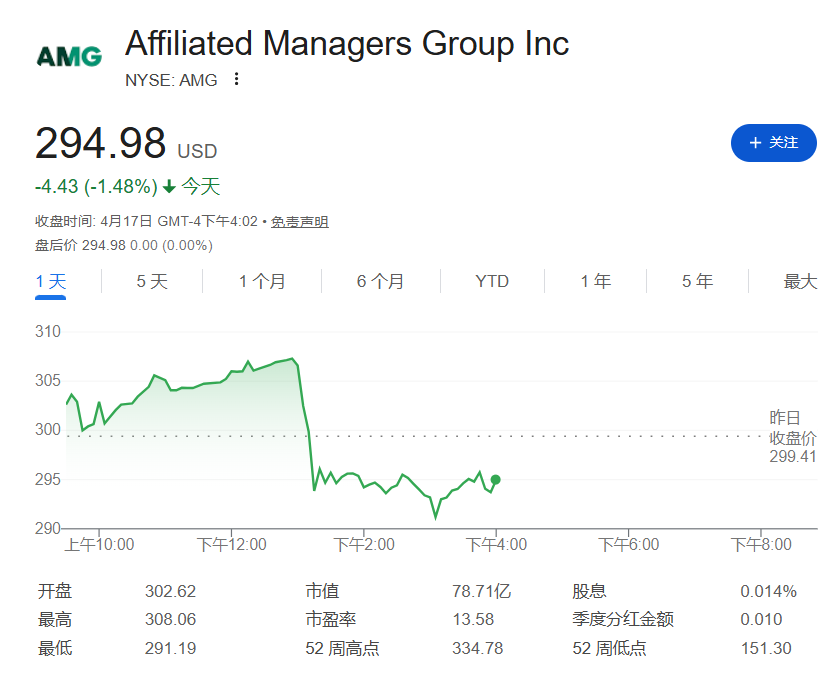
Task: Select the 1 天 time range tab
Action: 51,281
